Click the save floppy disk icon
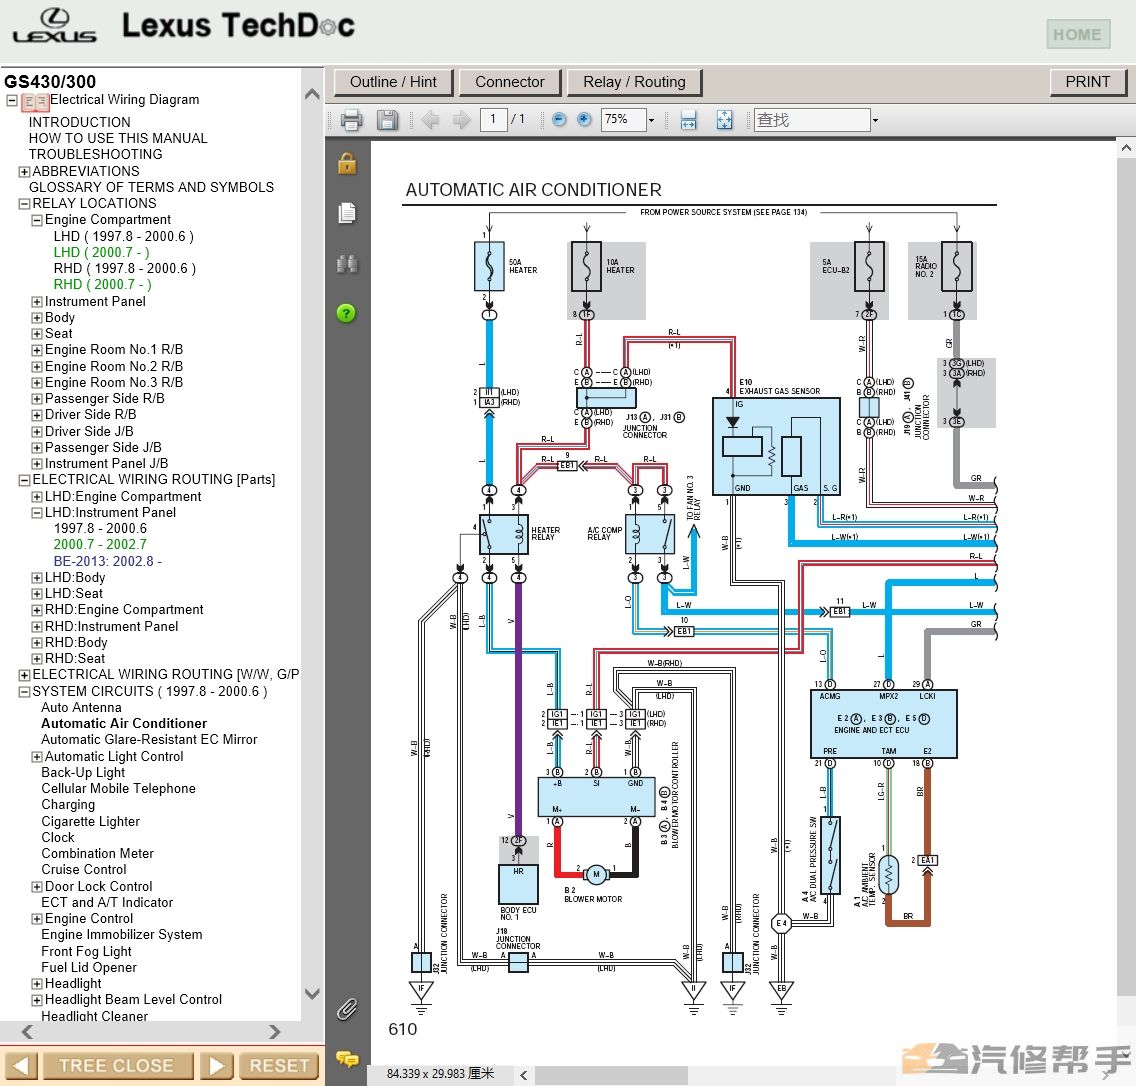Viewport: 1136px width, 1086px height. [388, 120]
